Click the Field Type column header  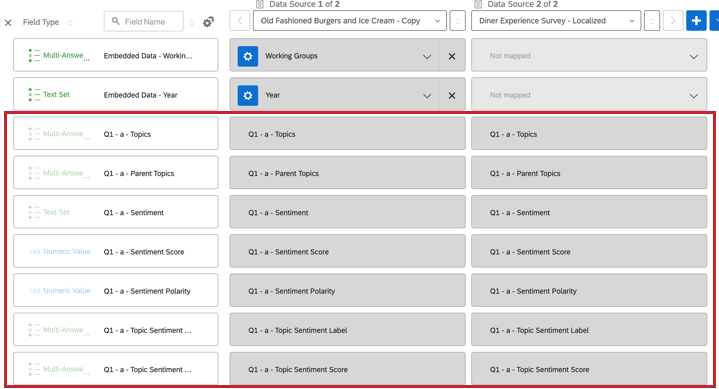41,22
